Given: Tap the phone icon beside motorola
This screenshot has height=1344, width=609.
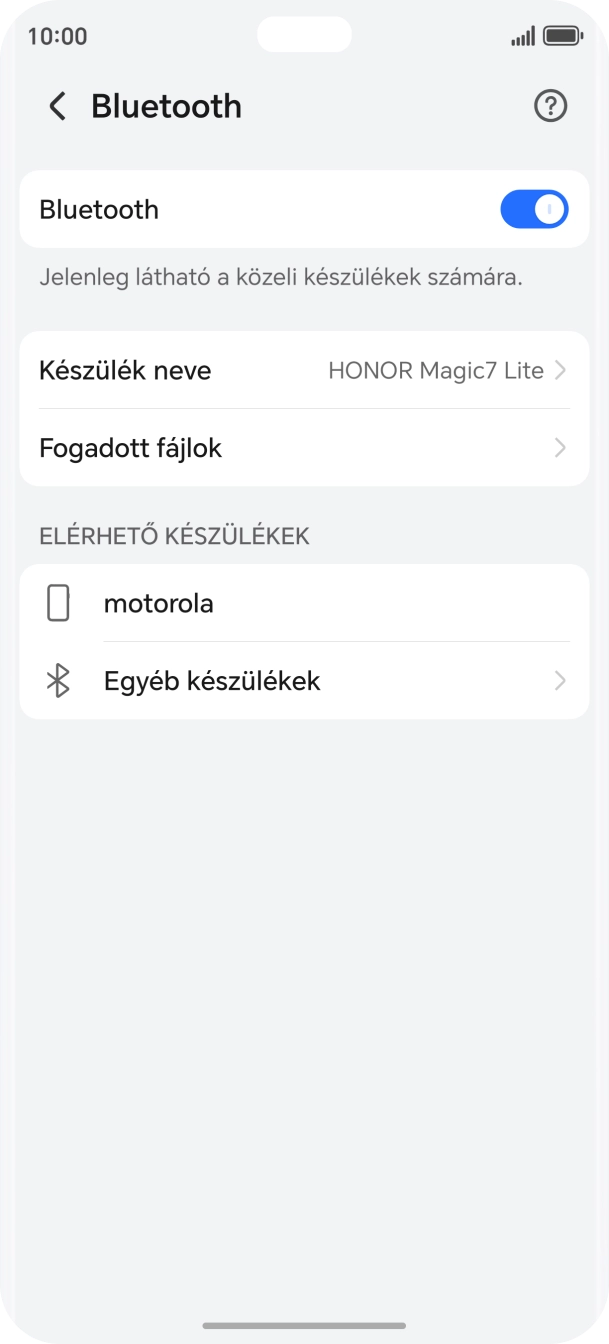Looking at the screenshot, I should [x=59, y=603].
